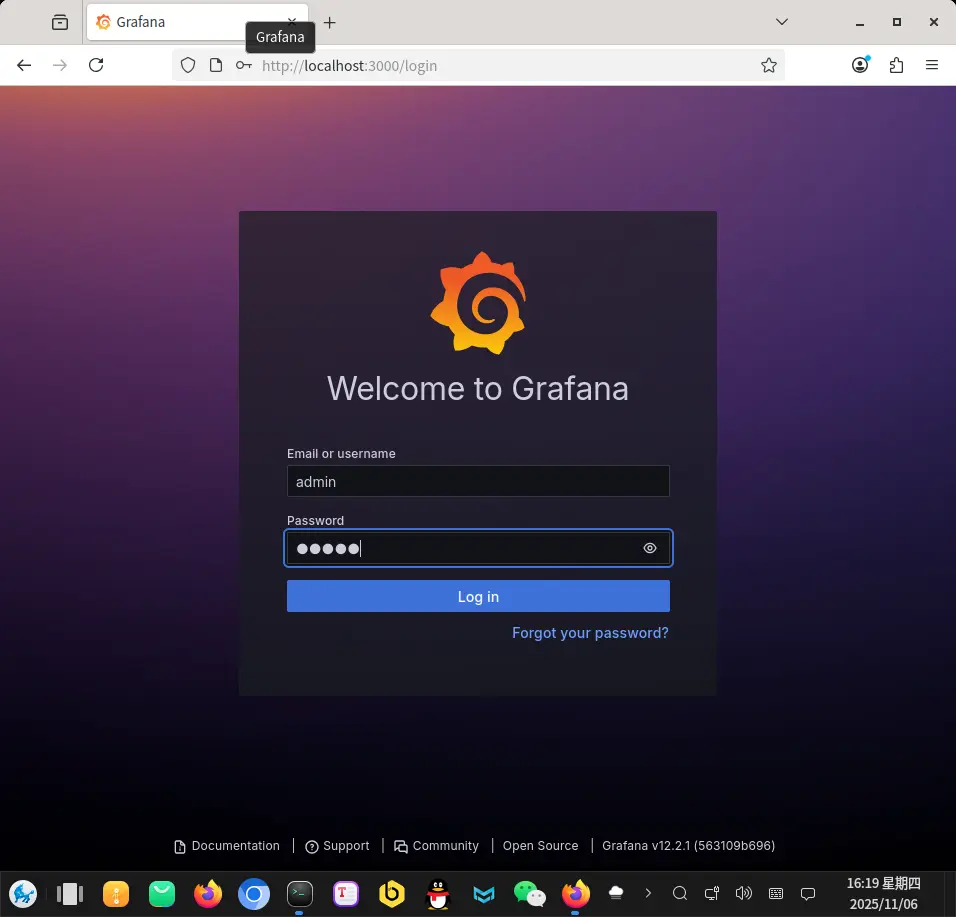Image resolution: width=956 pixels, height=917 pixels.
Task: Minimize the Firefox window
Action: pyautogui.click(x=860, y=23)
